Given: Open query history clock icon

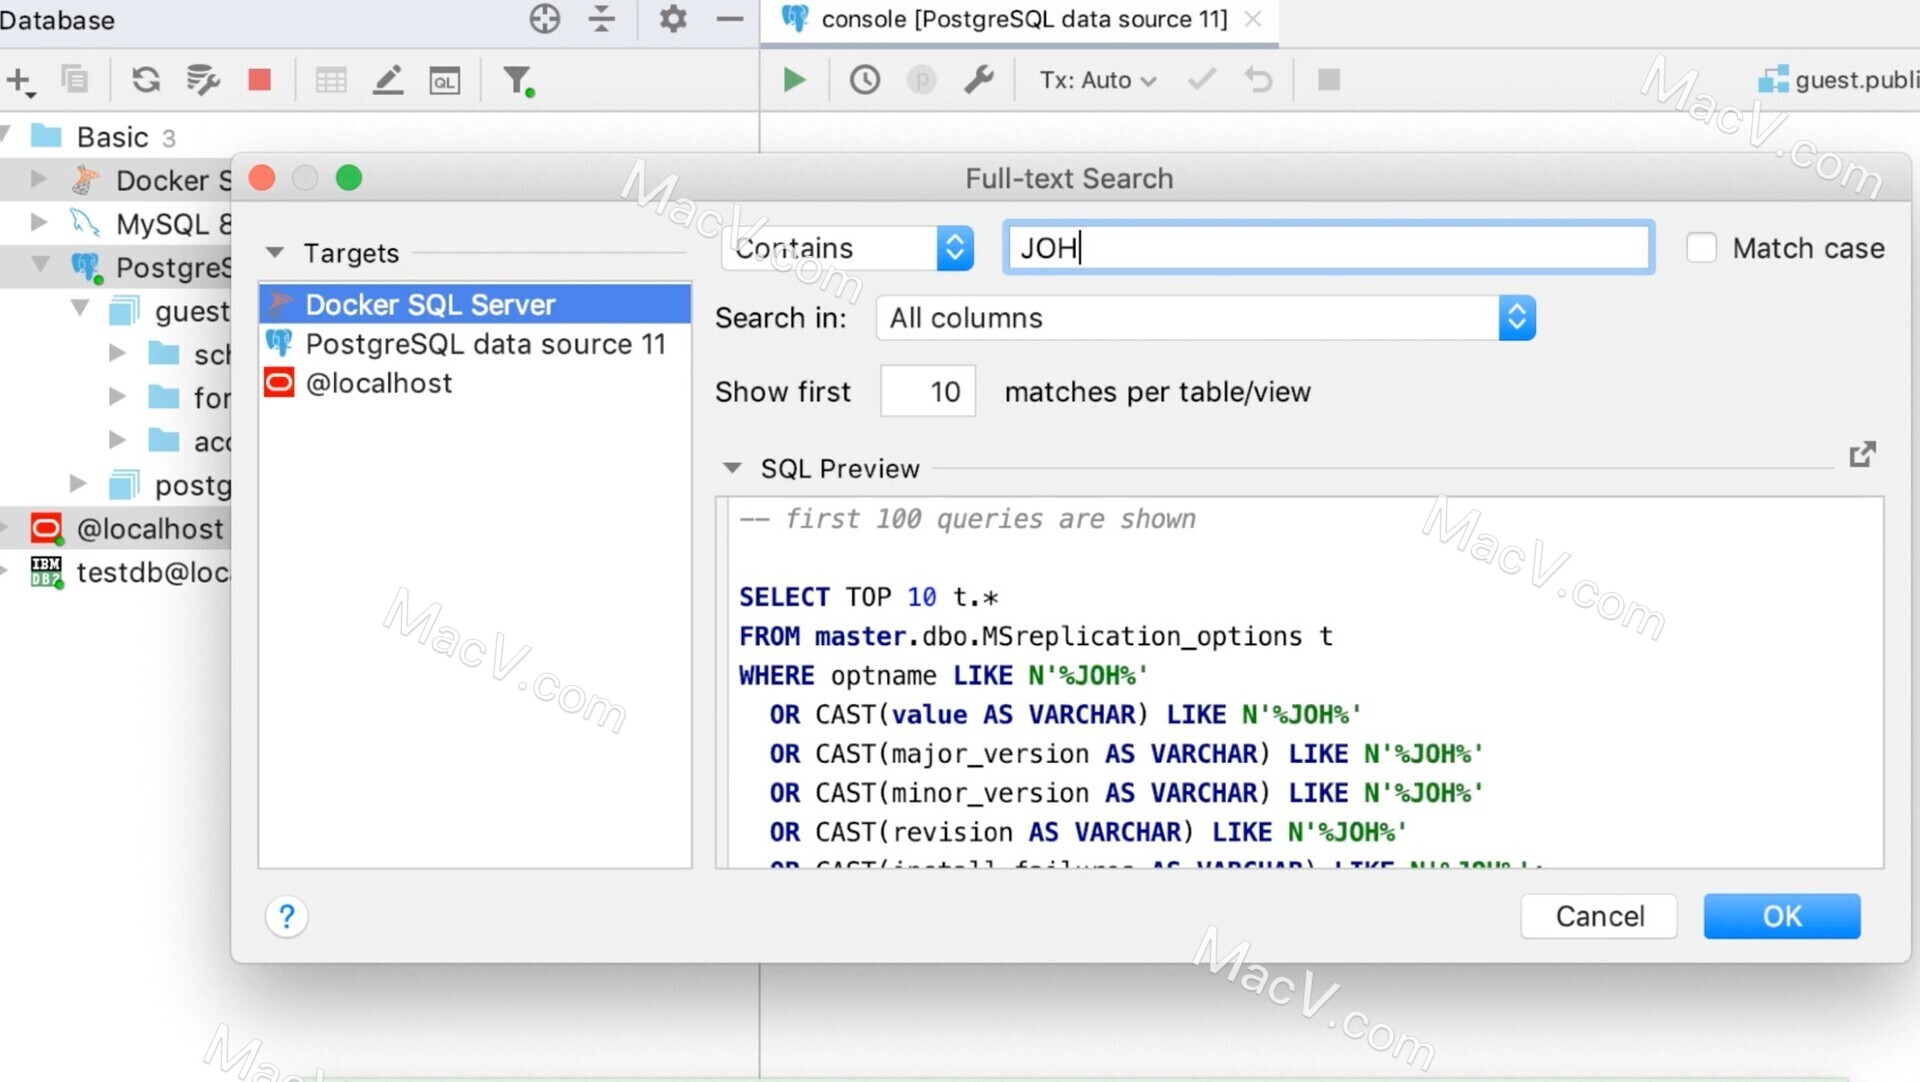Looking at the screenshot, I should point(865,80).
